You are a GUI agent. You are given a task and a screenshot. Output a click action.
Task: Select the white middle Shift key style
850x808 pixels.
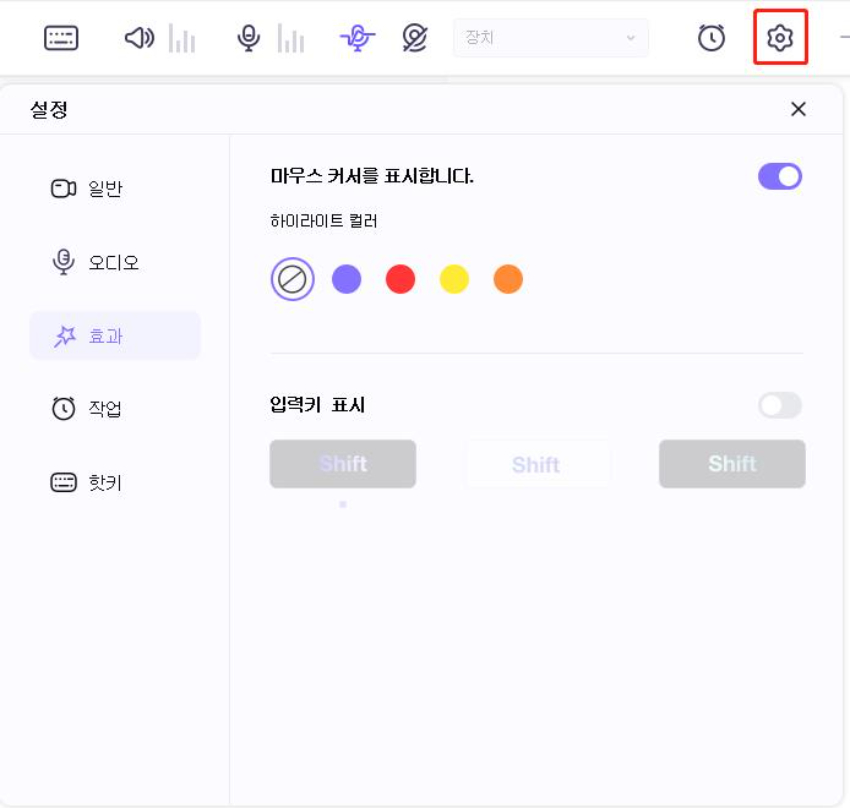537,464
